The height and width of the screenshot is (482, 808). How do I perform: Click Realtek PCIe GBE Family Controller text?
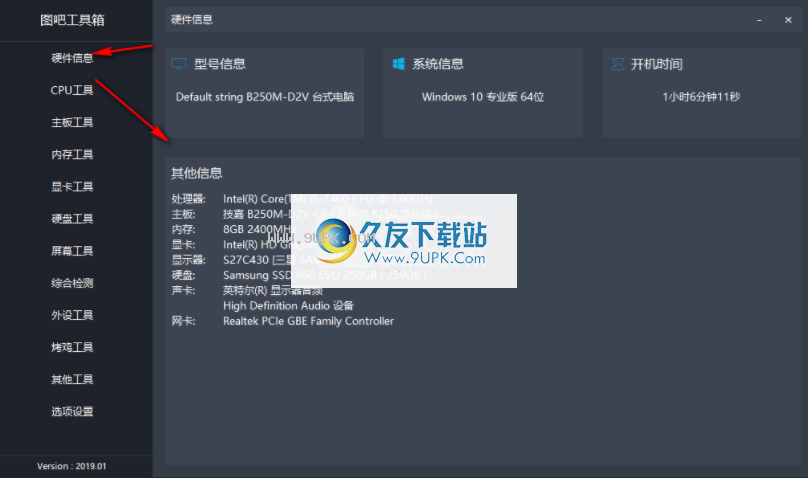(309, 321)
